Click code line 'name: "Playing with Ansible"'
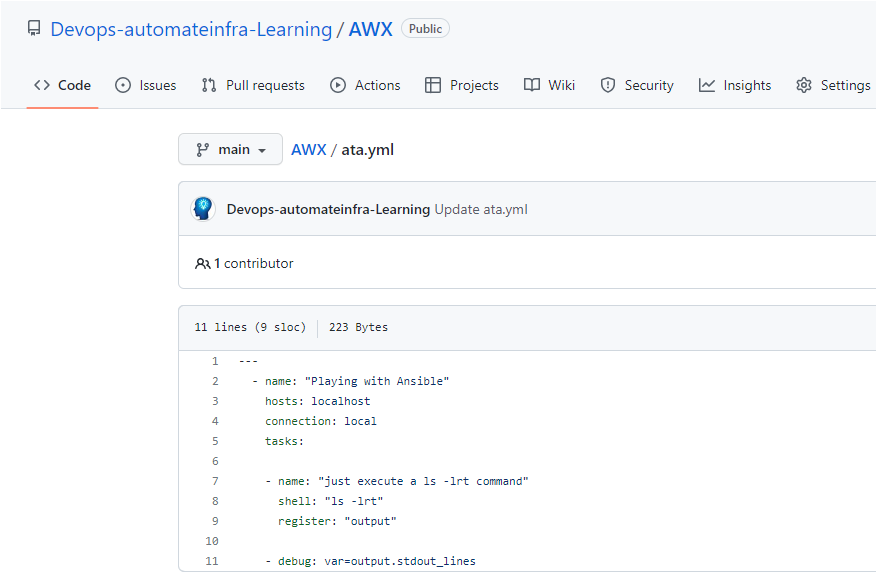This screenshot has height=583, width=877. [x=350, y=382]
